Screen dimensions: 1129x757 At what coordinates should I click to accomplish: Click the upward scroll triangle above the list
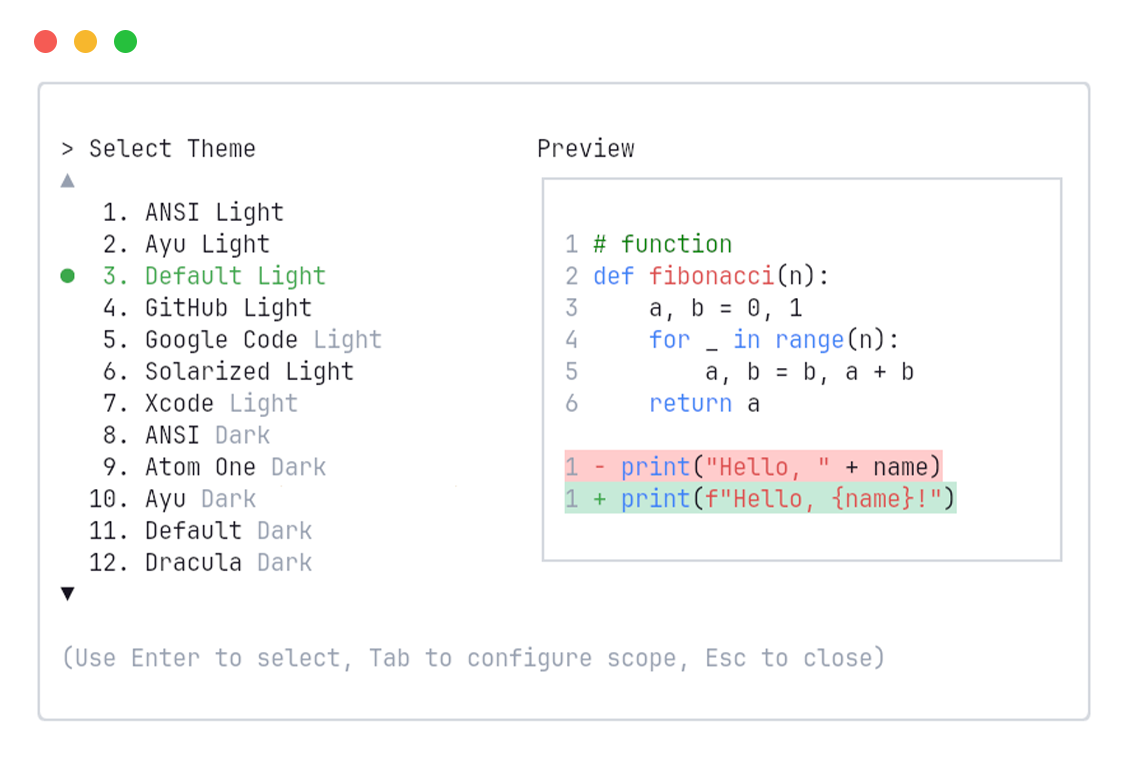pos(67,180)
